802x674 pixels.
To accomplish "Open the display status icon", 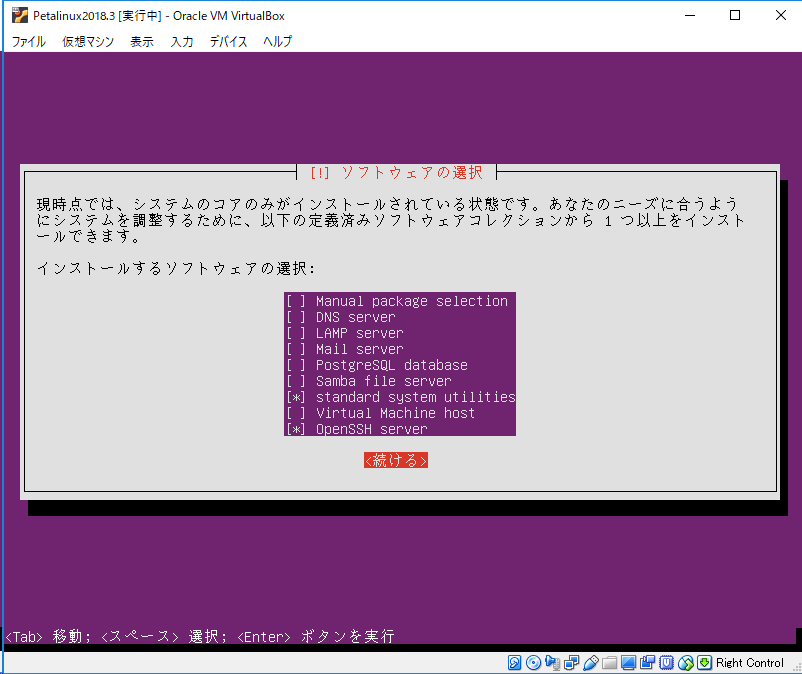I will [628, 662].
